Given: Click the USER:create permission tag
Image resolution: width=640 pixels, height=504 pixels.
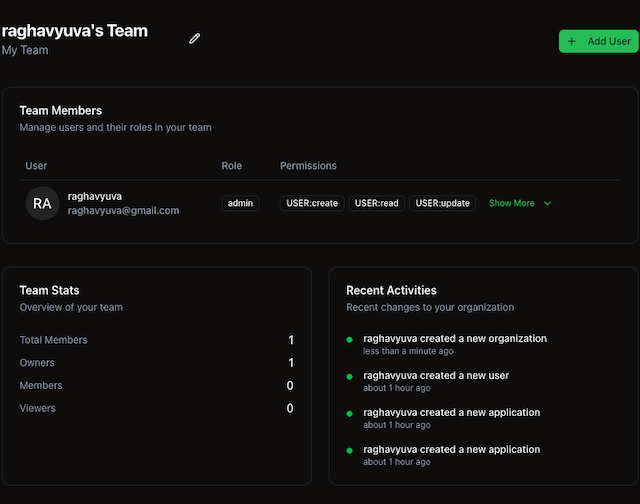Looking at the screenshot, I should tap(312, 203).
